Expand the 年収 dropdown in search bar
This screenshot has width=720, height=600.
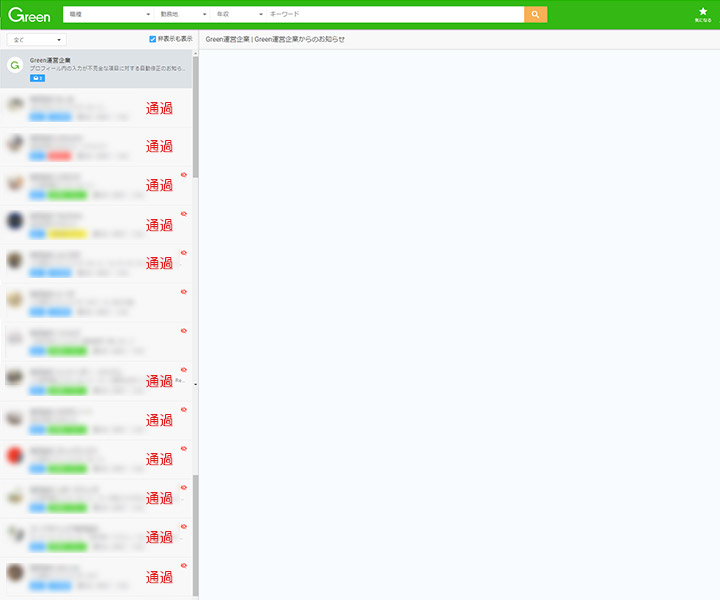[x=239, y=14]
